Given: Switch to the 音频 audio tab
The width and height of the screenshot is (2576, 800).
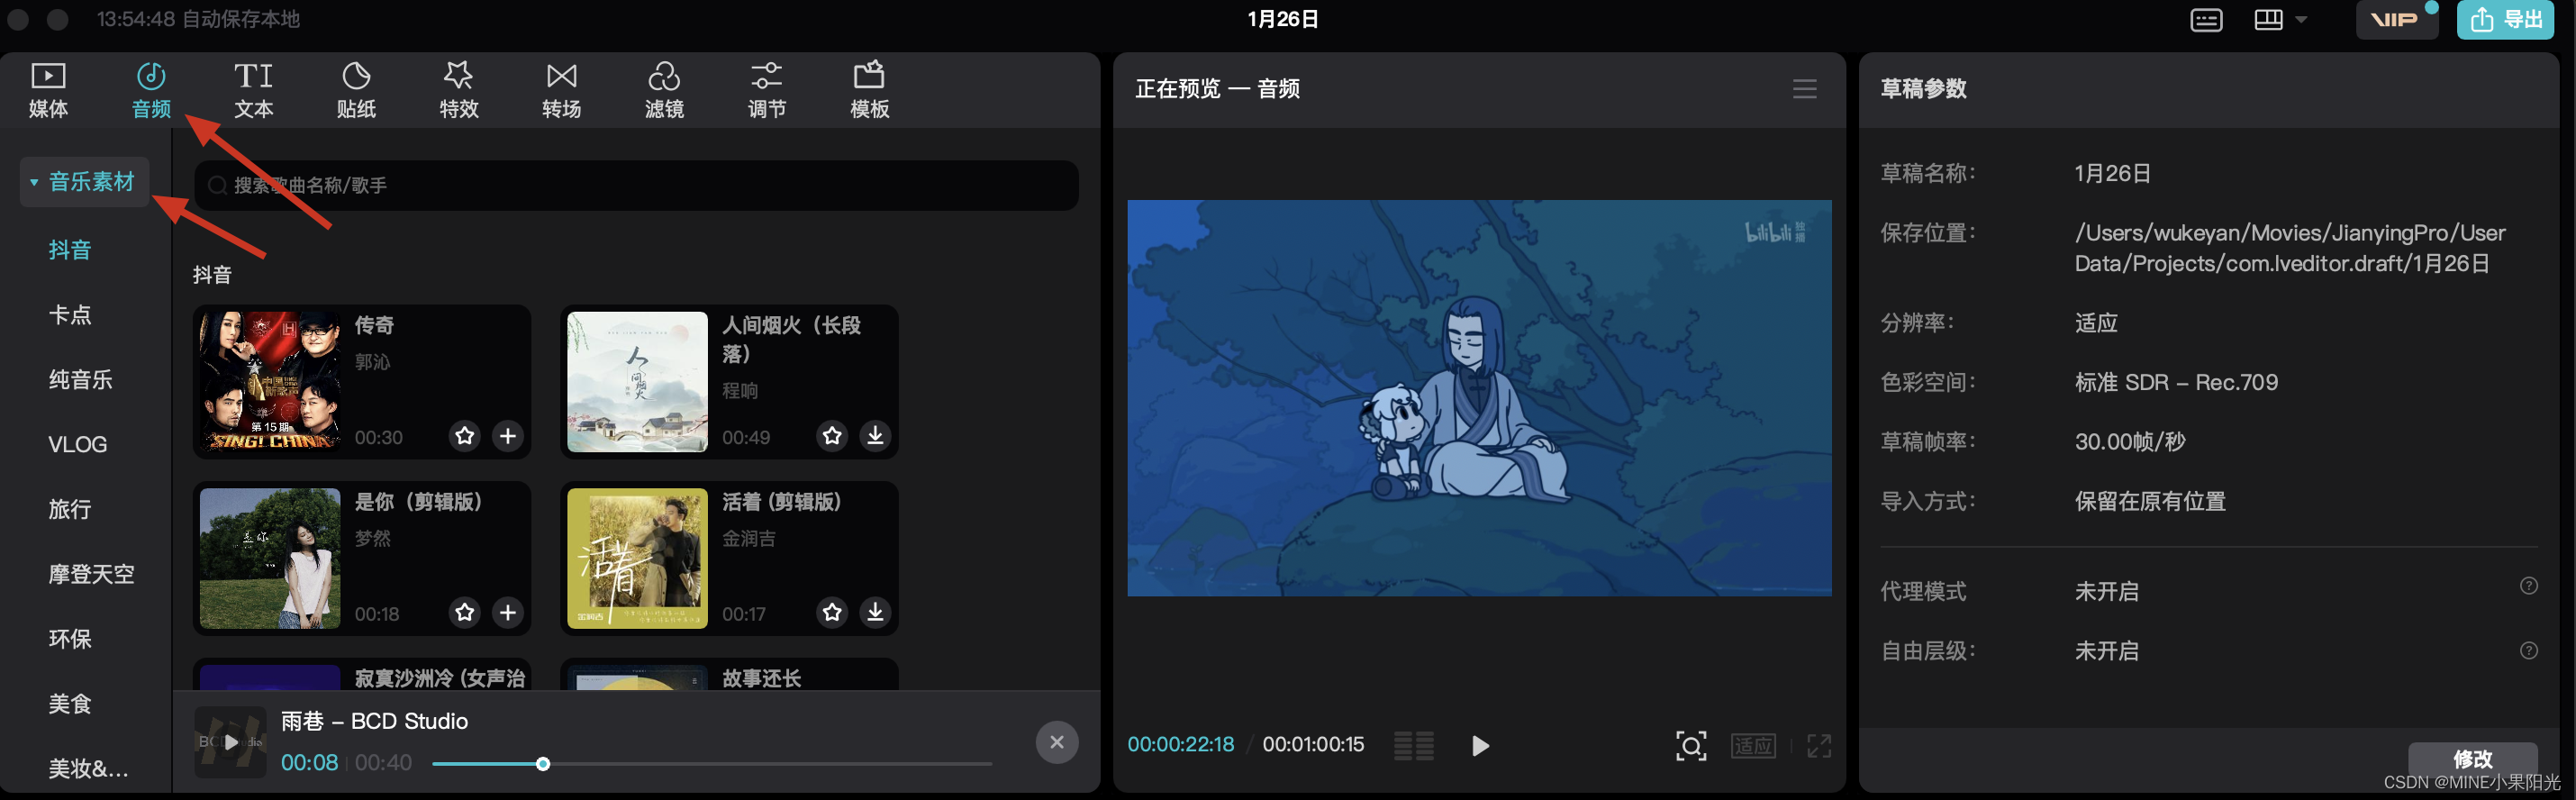Looking at the screenshot, I should click(x=151, y=90).
